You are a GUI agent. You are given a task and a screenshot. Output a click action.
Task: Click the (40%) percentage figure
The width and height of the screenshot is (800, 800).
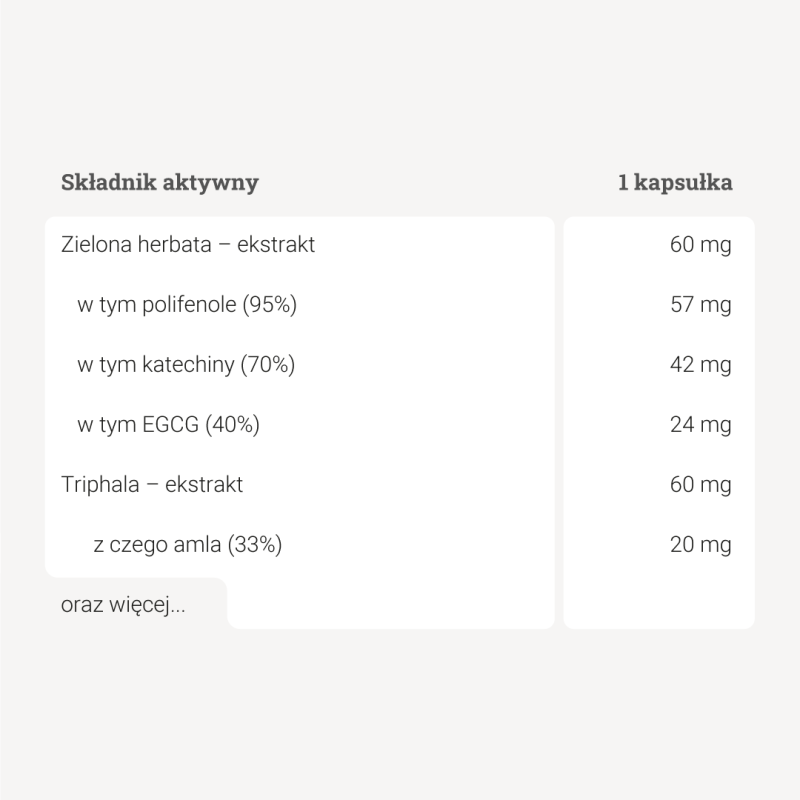click(x=232, y=425)
